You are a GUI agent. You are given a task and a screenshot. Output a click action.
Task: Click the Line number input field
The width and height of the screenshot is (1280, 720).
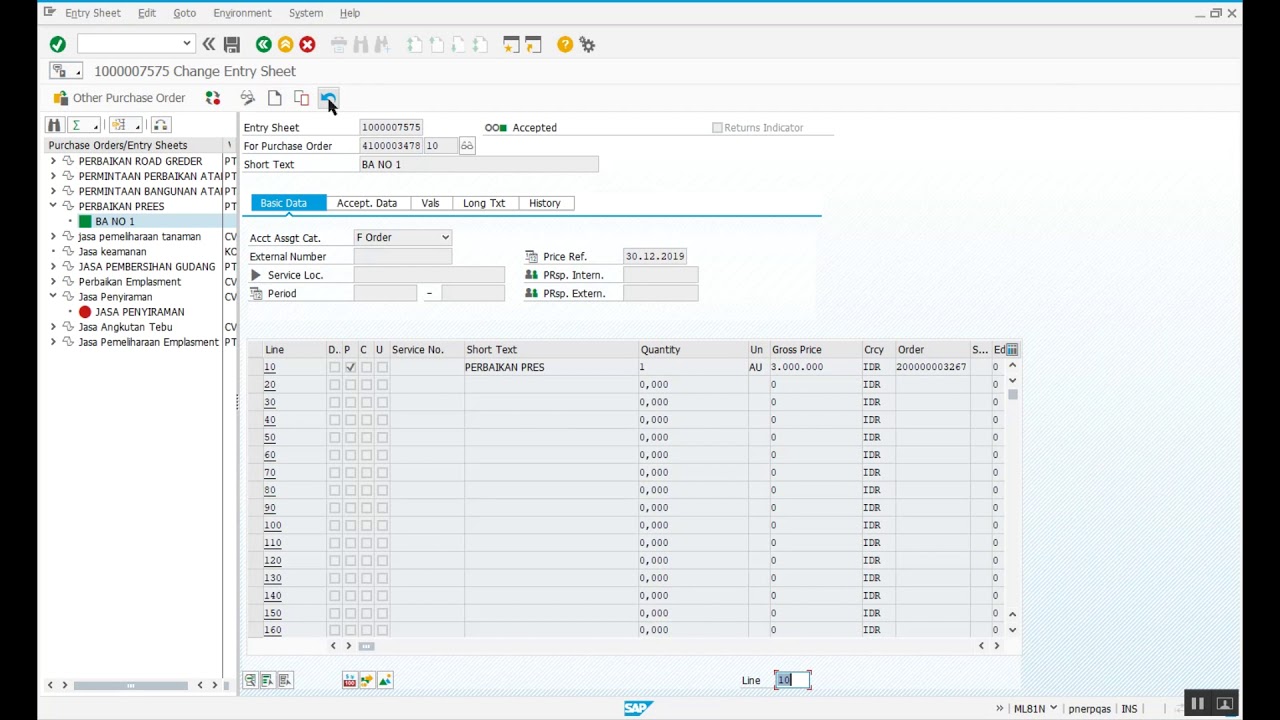point(793,681)
